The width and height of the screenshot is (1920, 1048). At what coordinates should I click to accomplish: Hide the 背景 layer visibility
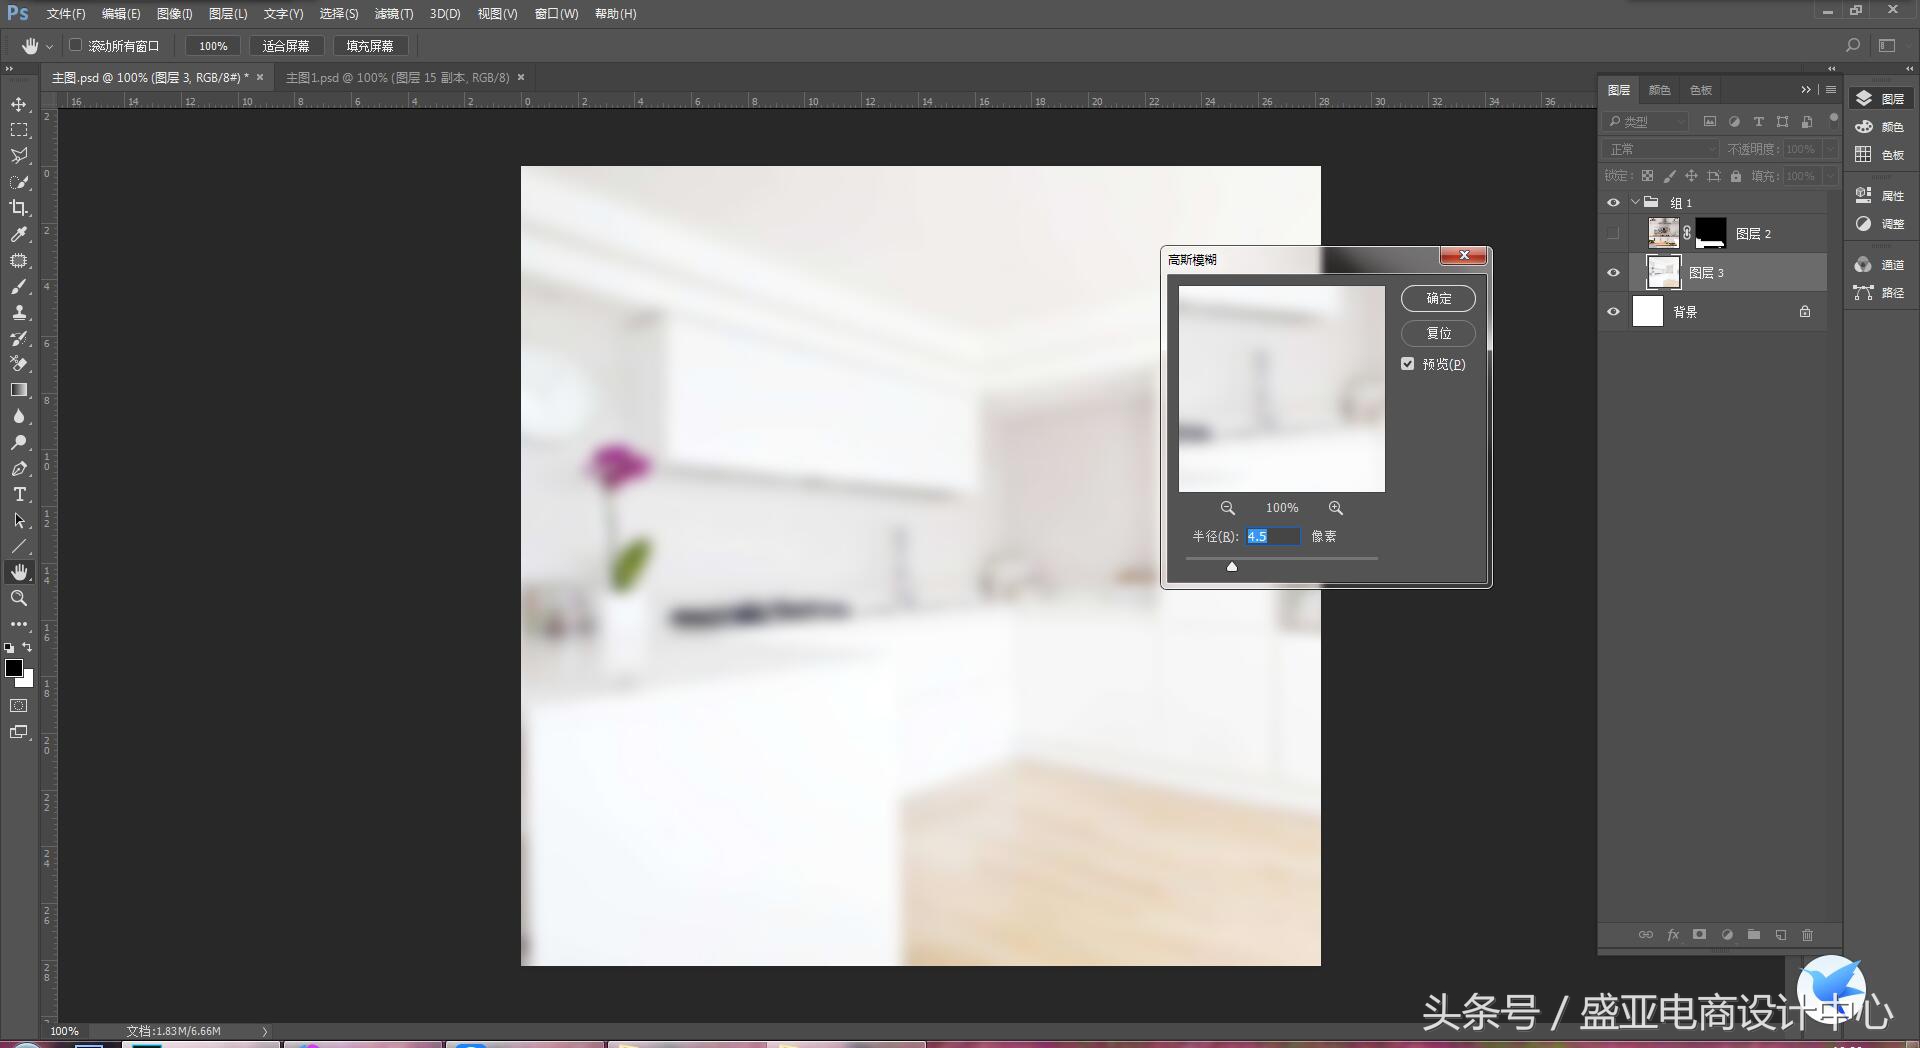point(1613,312)
